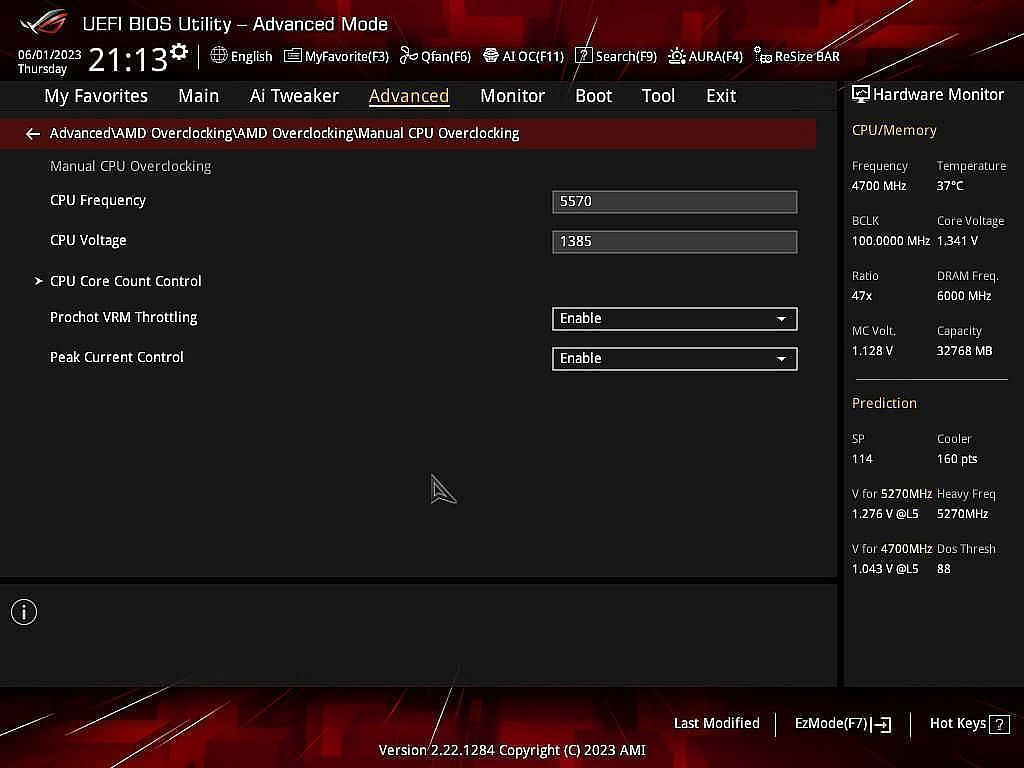The width and height of the screenshot is (1024, 768).
Task: Click the Dos Thresh value 88
Action: tap(944, 569)
